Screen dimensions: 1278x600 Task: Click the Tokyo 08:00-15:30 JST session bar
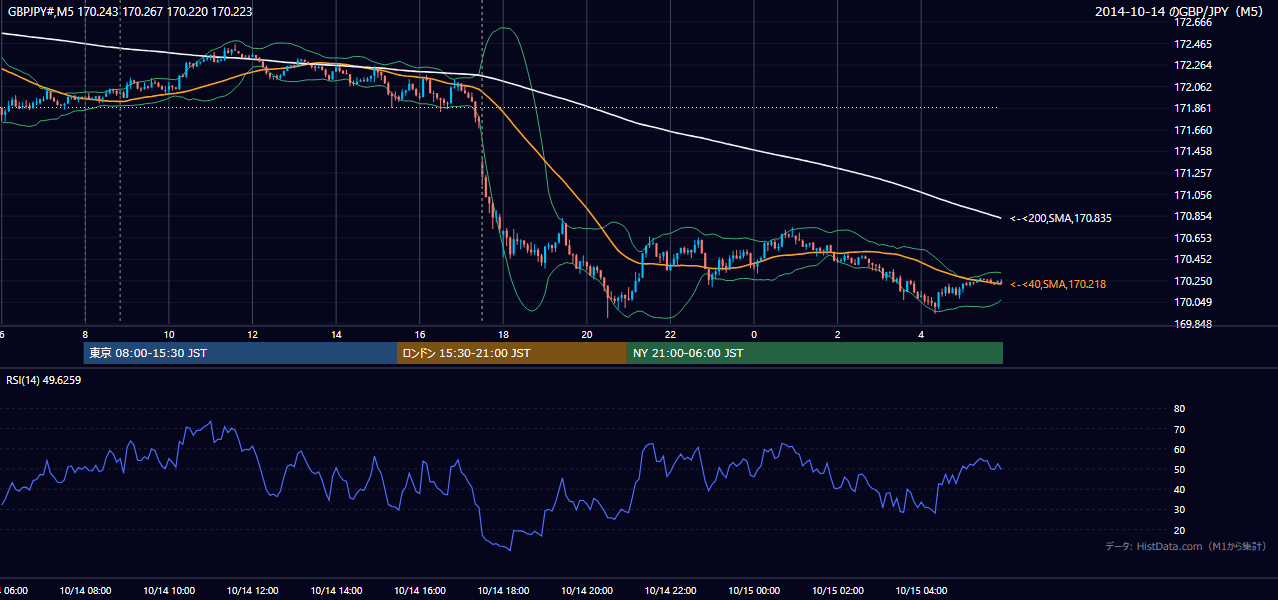coord(241,353)
